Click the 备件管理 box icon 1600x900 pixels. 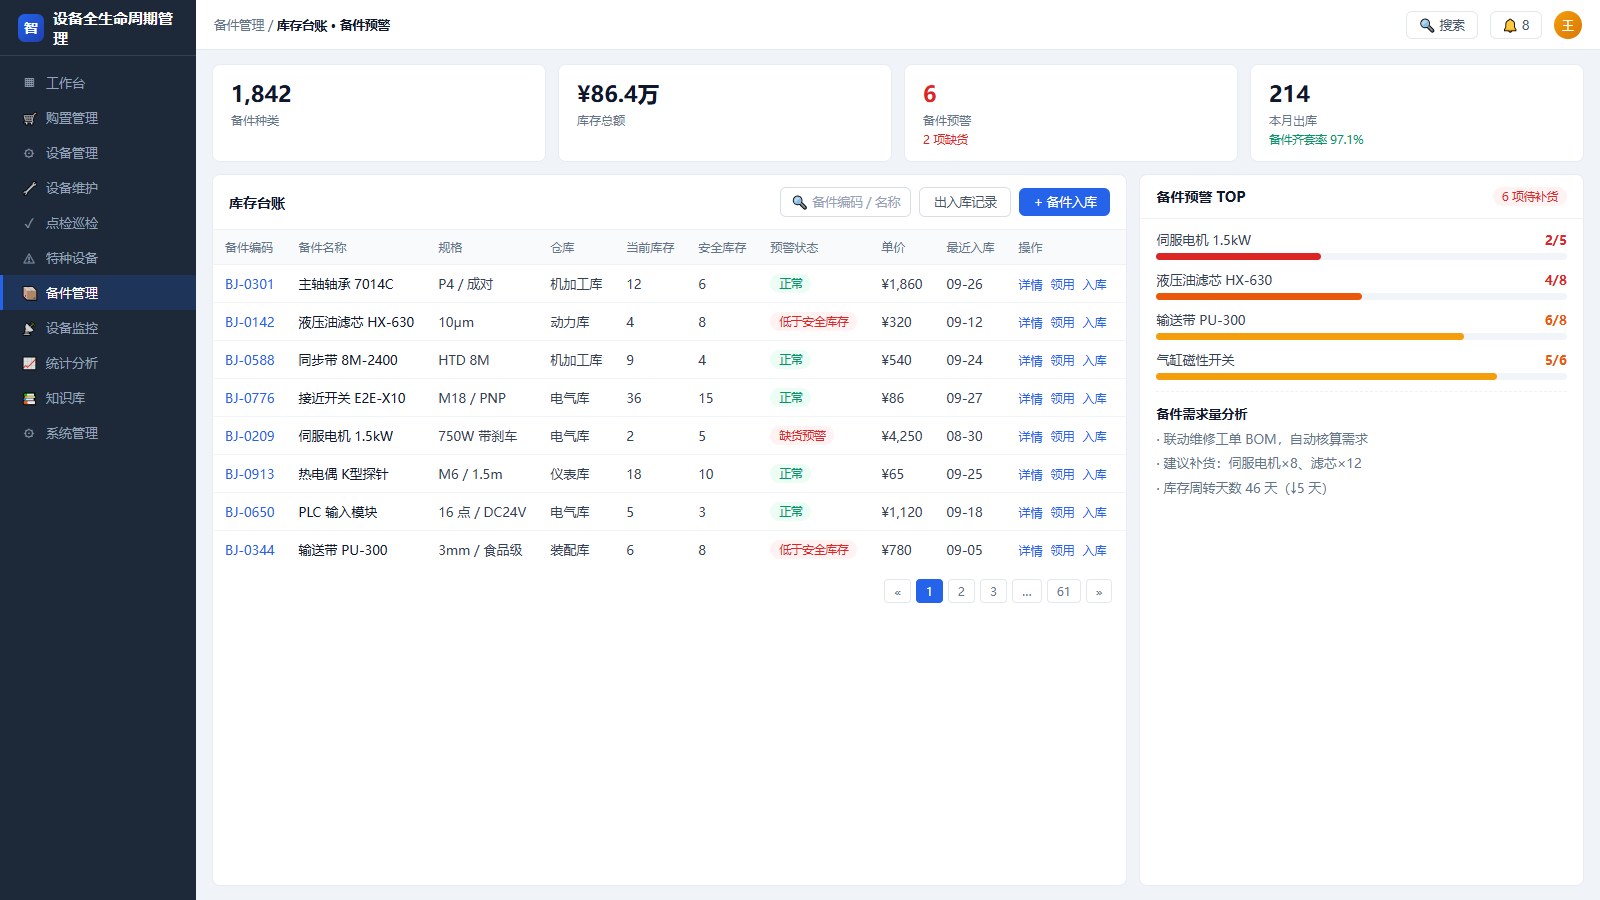pos(29,293)
